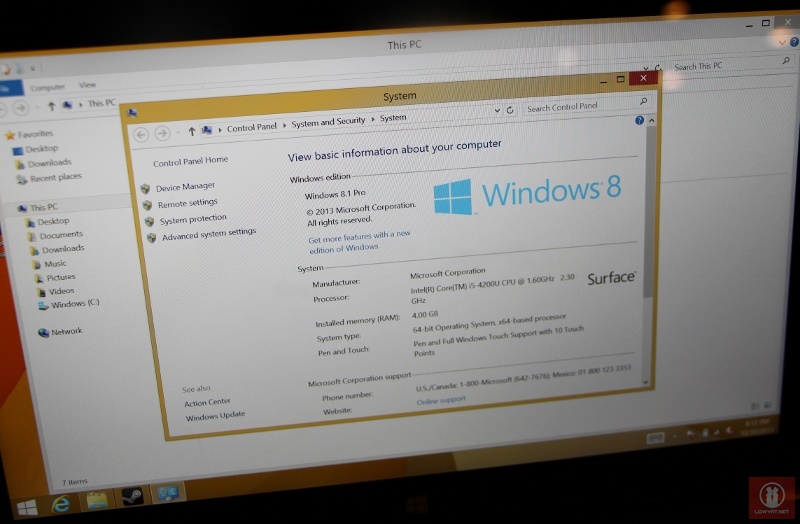800x524 pixels.
Task: Open Device Manager in System window
Action: [185, 187]
